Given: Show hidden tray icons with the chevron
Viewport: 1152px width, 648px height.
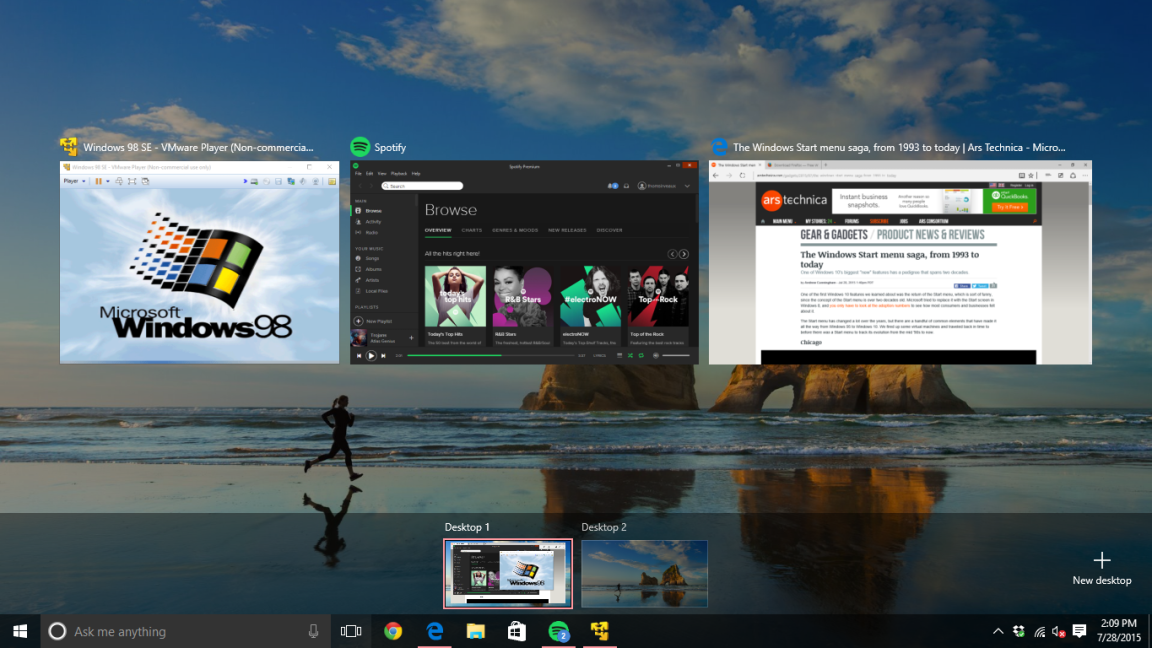Looking at the screenshot, I should click(x=998, y=631).
